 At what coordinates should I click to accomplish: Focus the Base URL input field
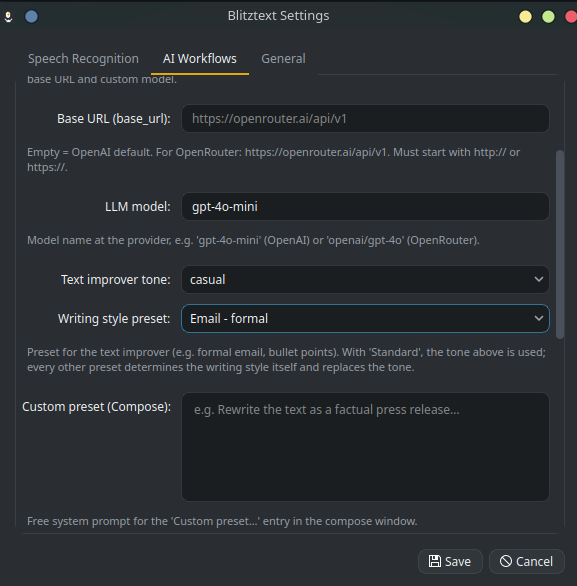point(365,118)
